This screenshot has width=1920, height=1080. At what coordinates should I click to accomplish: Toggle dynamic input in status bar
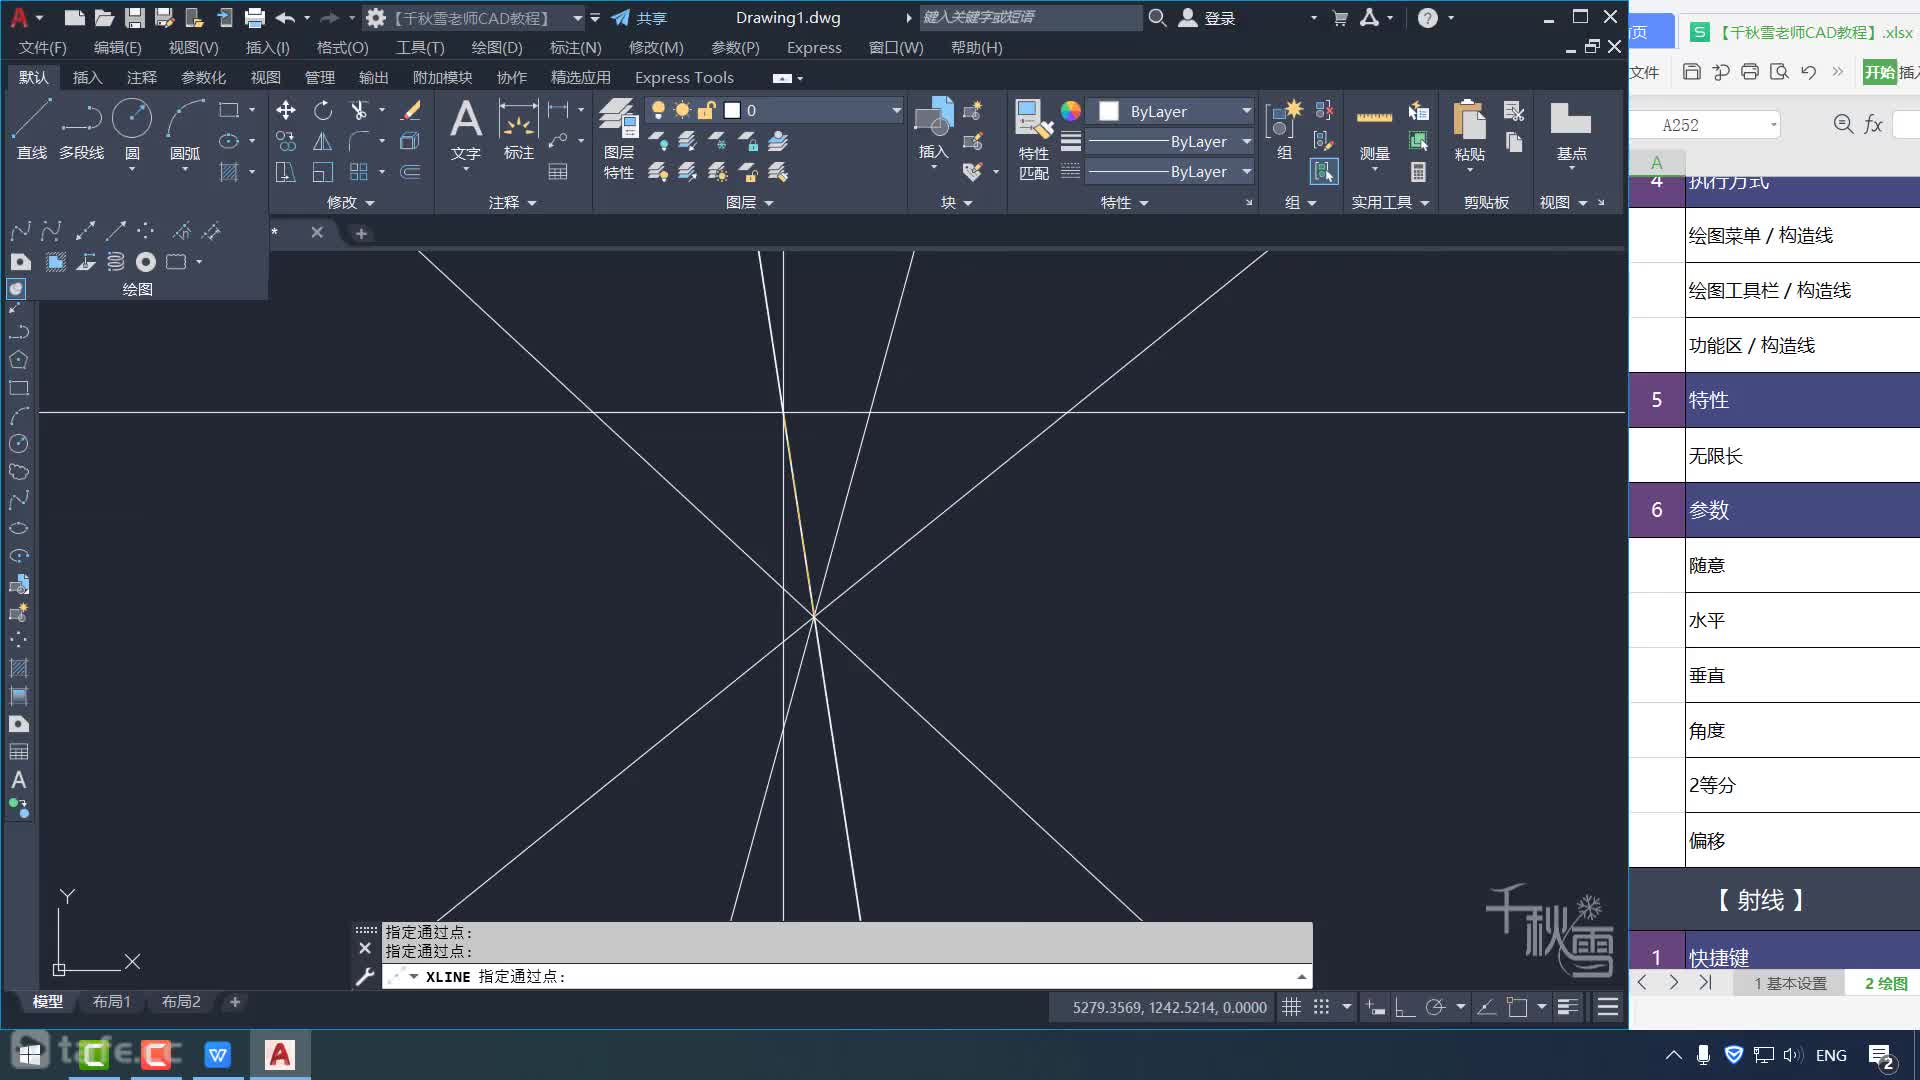[1376, 1007]
